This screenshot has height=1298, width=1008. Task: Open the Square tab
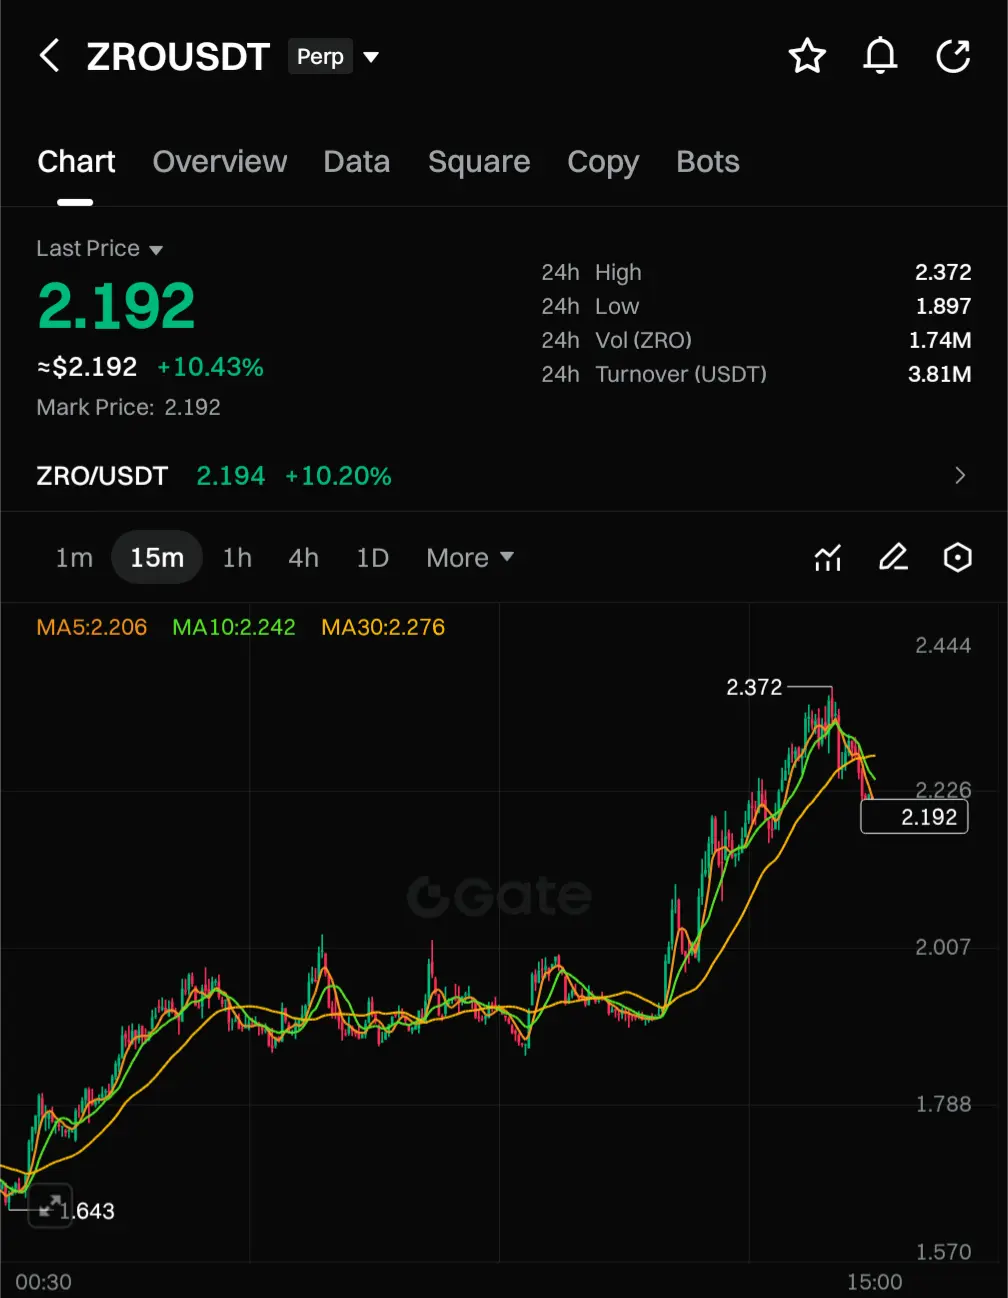(x=479, y=162)
